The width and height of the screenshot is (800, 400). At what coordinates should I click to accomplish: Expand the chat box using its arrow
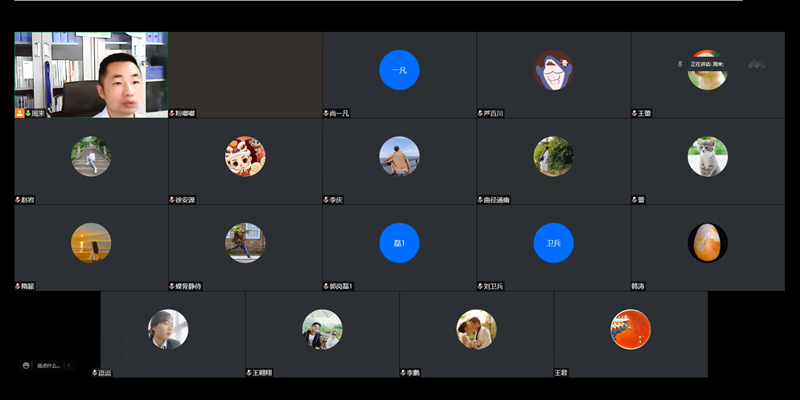(x=68, y=366)
